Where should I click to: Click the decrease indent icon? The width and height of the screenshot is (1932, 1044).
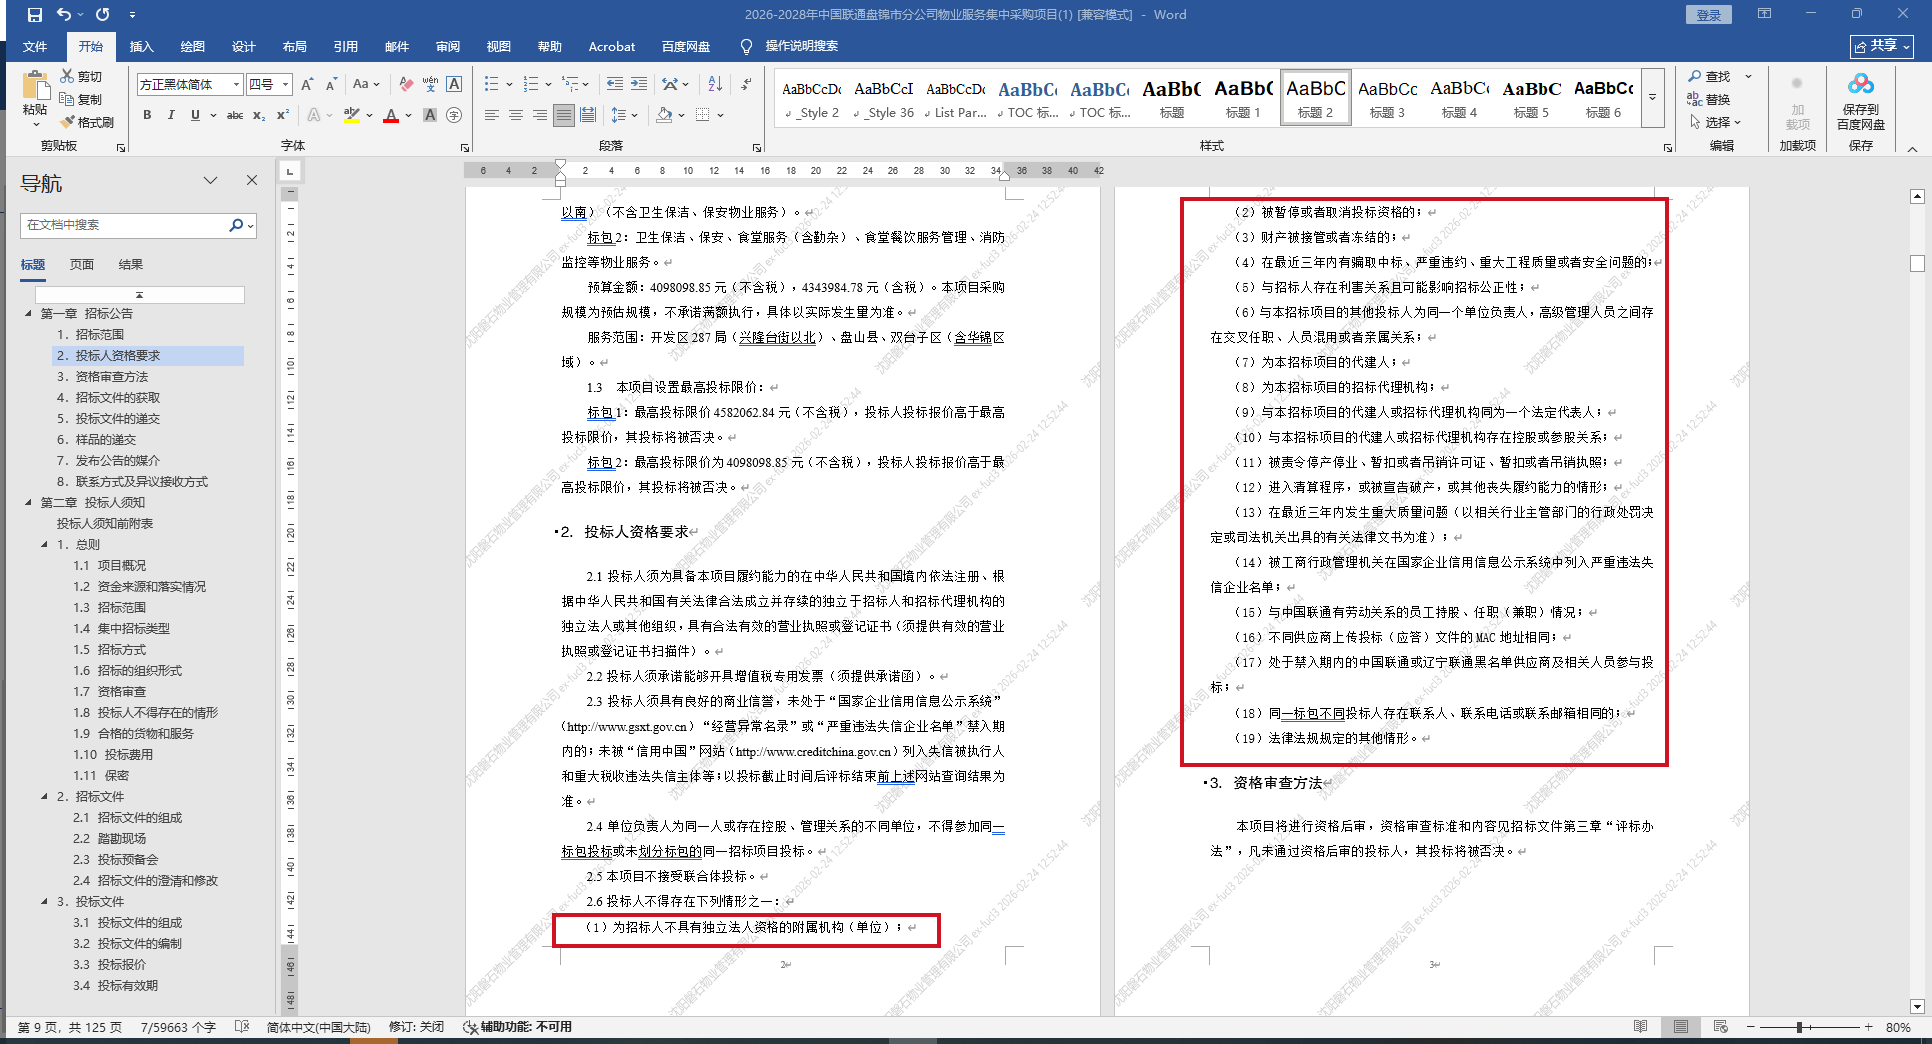pos(615,84)
